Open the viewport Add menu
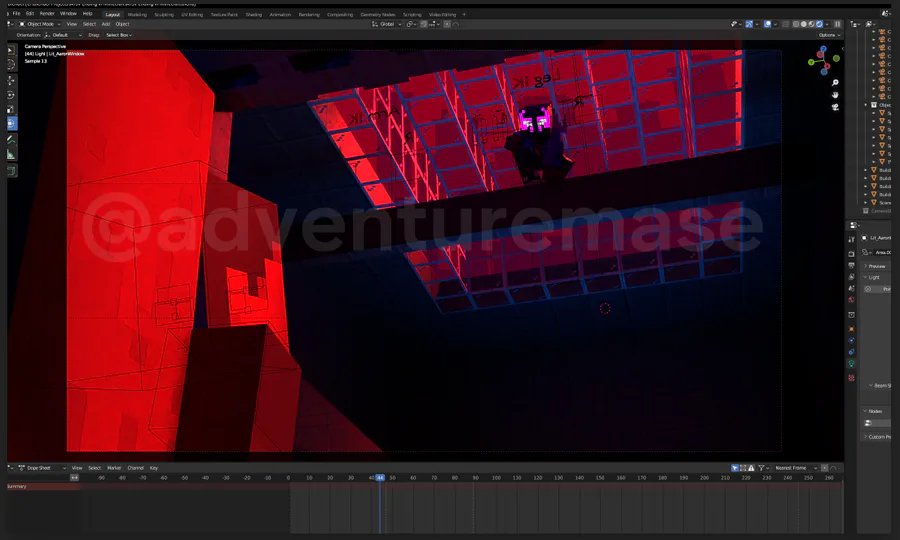The image size is (900, 540). 106,24
